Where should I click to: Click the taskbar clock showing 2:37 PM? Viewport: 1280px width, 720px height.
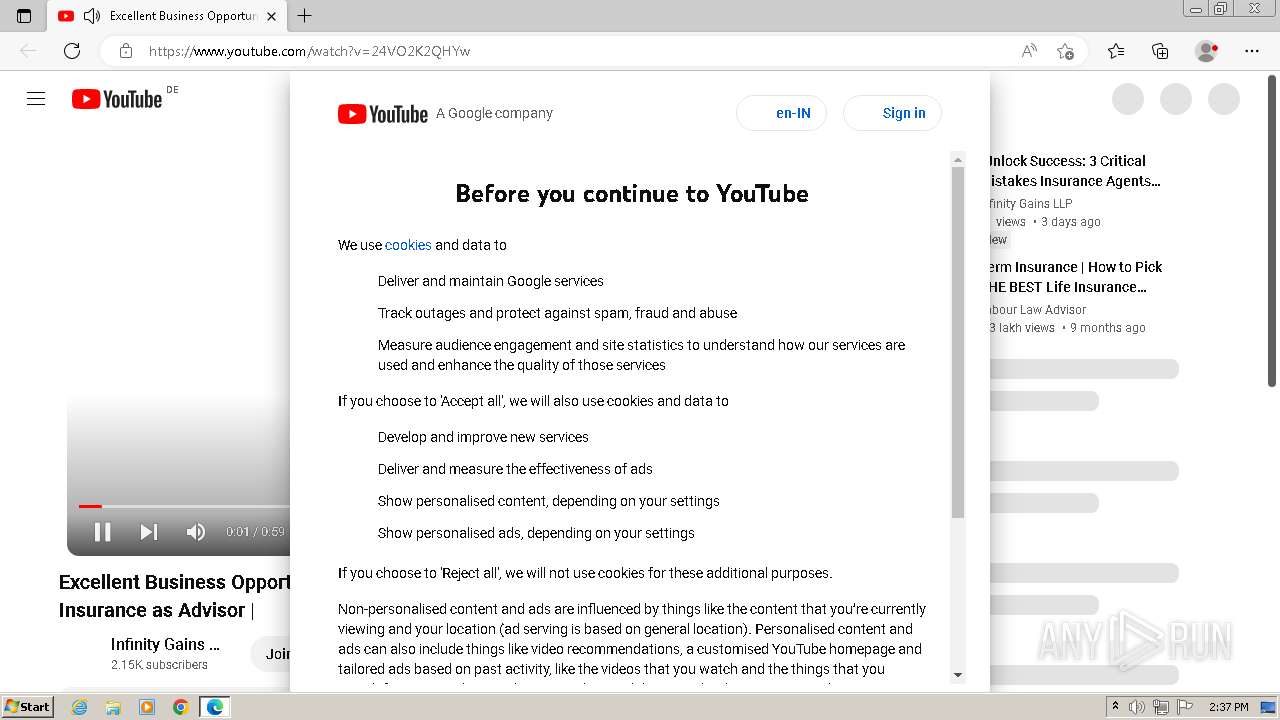pos(1229,707)
